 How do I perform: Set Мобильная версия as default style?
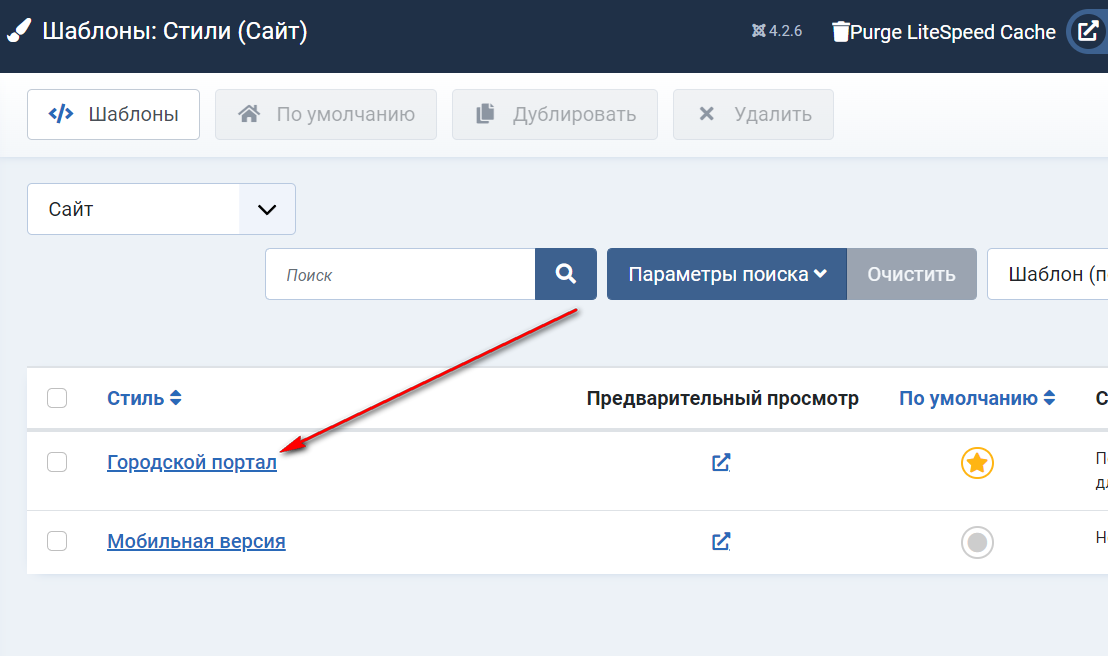click(977, 542)
